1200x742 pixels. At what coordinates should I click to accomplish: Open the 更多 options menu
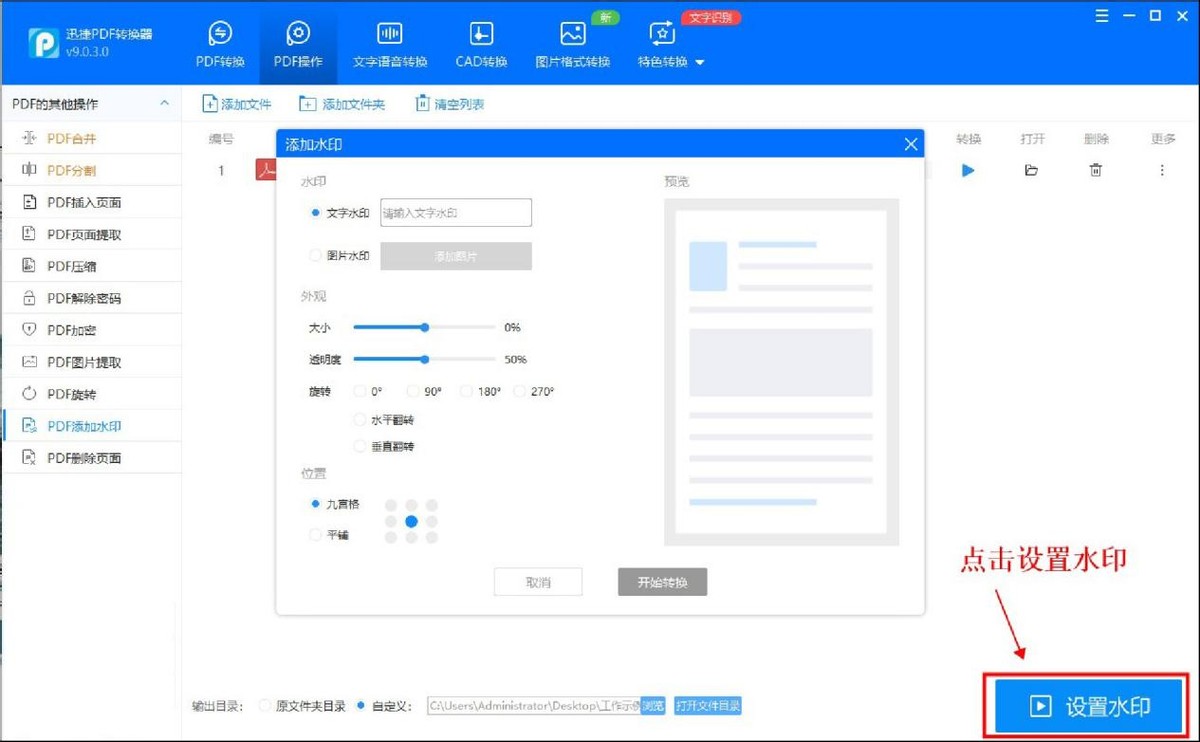point(1162,170)
